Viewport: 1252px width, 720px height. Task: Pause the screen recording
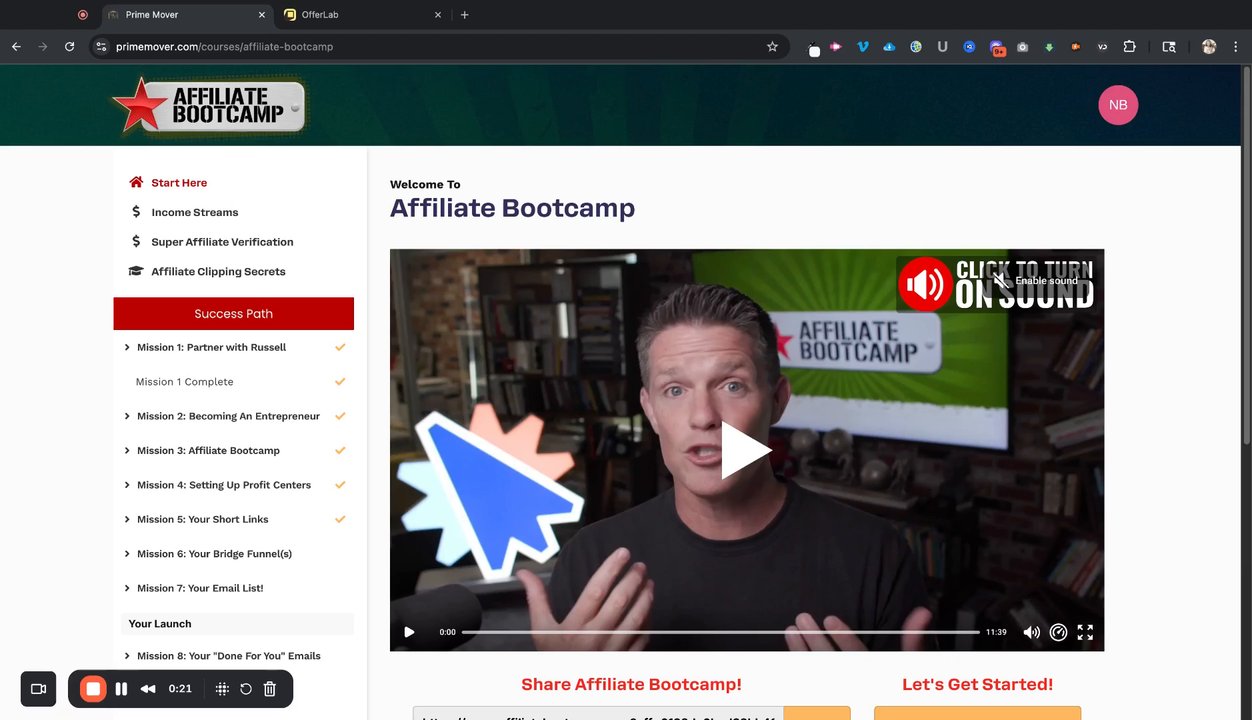[x=121, y=689]
